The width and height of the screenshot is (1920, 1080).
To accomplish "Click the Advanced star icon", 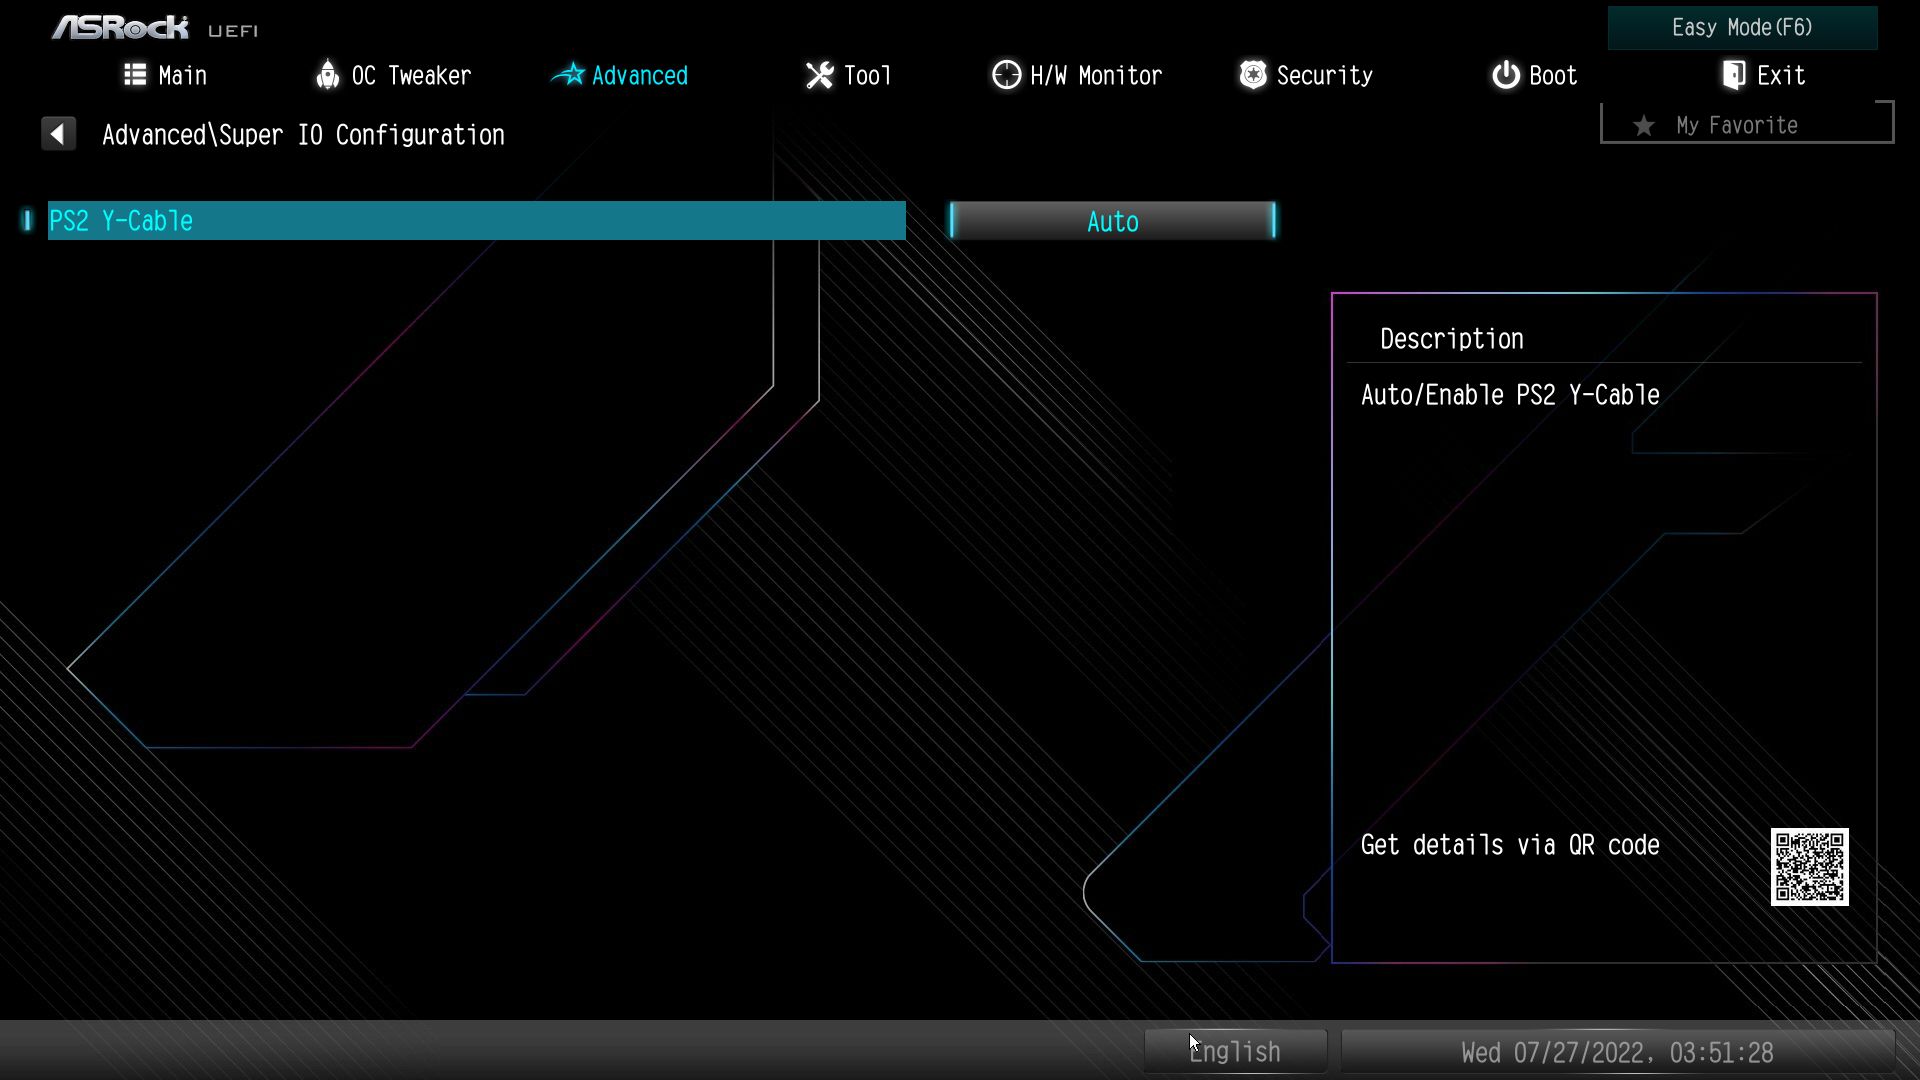I will pos(569,75).
